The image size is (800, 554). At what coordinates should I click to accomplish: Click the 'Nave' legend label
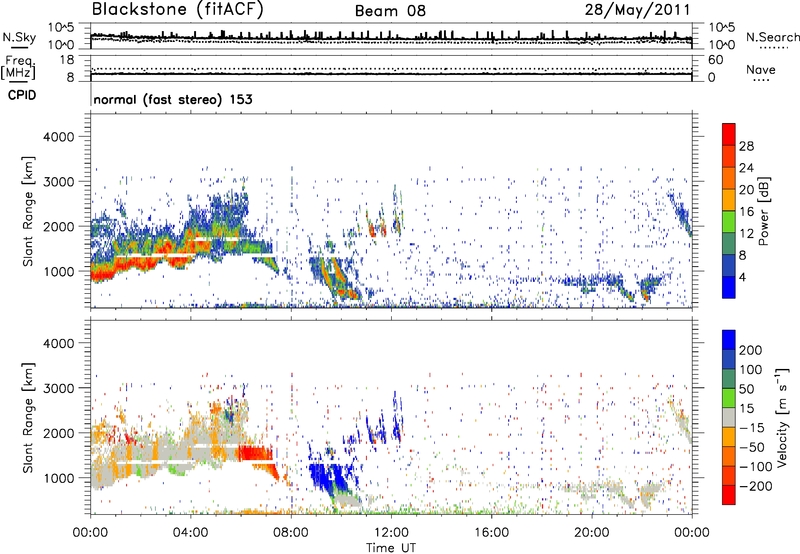(761, 69)
